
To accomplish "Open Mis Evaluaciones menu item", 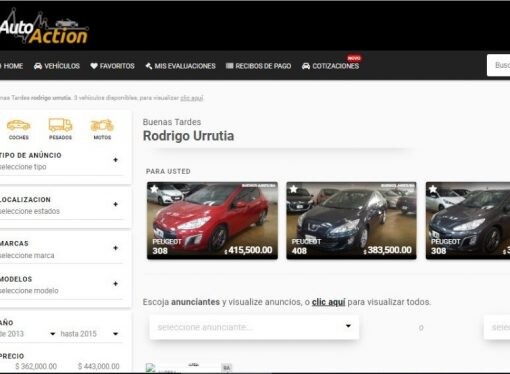I will click(x=180, y=66).
